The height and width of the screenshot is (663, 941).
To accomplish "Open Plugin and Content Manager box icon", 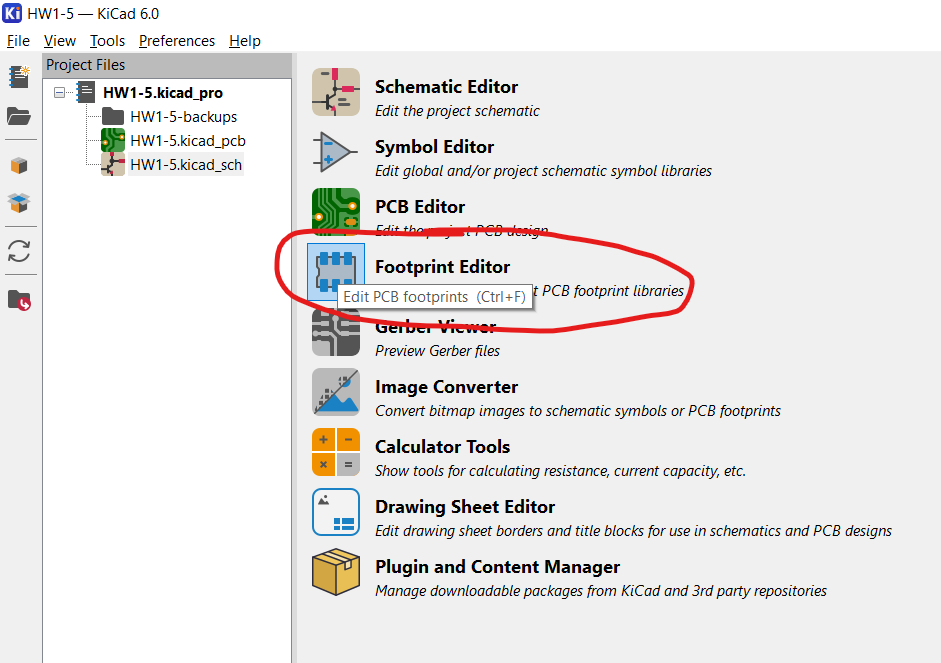I will coord(335,572).
